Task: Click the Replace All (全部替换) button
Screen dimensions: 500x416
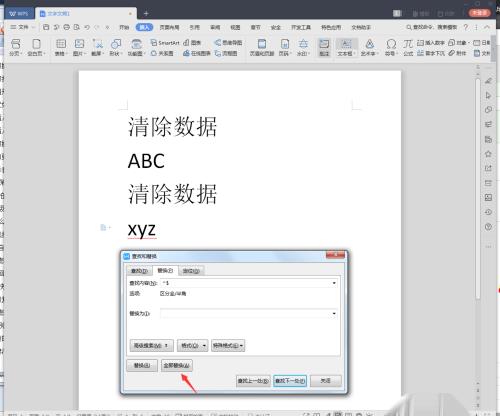Action: click(177, 366)
